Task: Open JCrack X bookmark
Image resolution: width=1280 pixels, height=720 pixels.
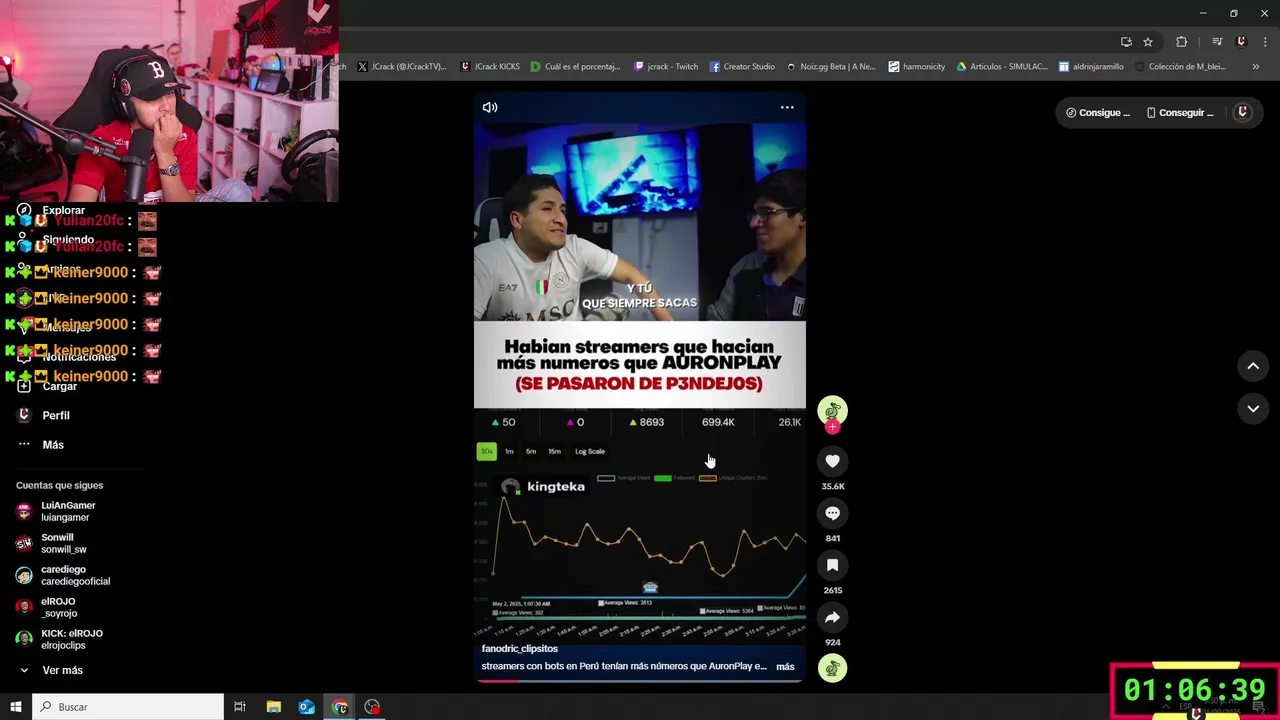Action: point(401,66)
